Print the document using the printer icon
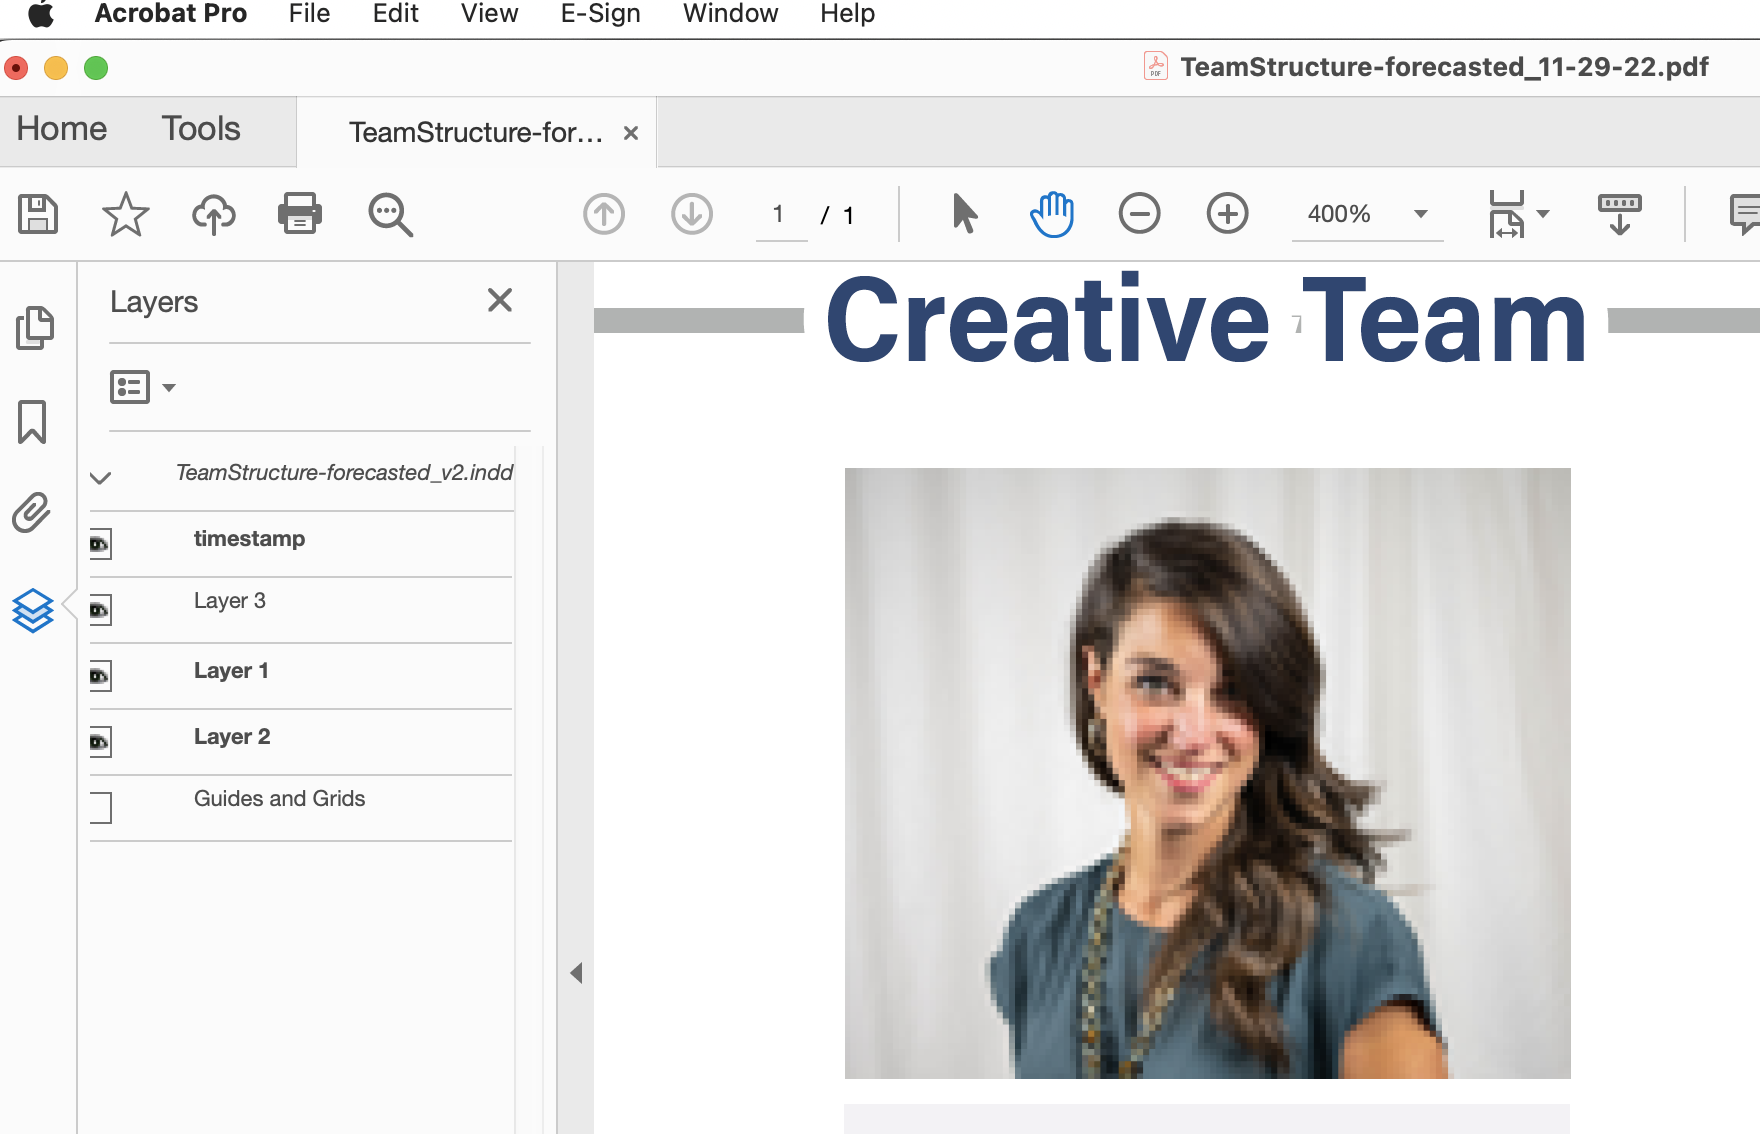This screenshot has height=1134, width=1760. pyautogui.click(x=299, y=213)
